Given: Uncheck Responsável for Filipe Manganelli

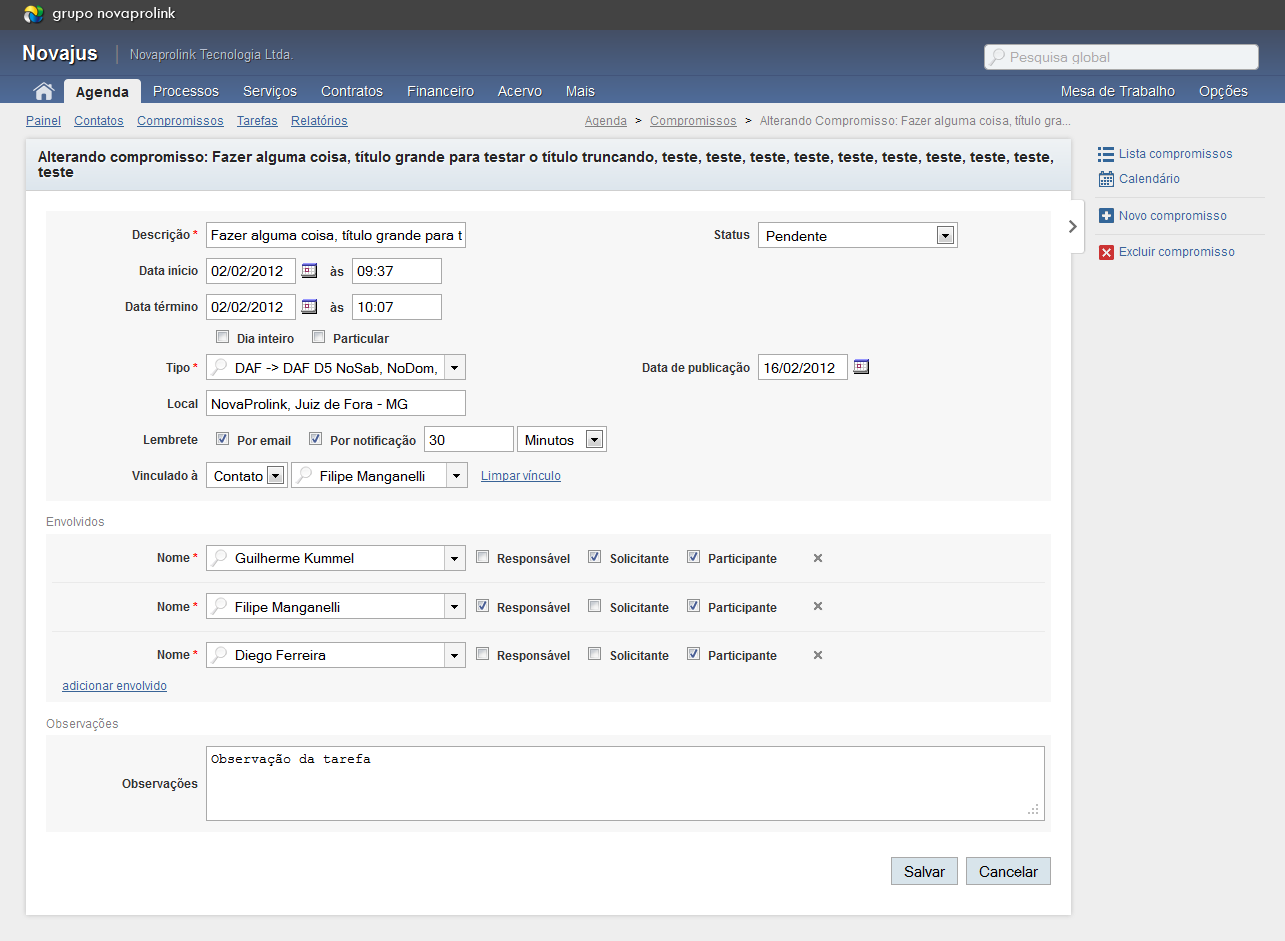Looking at the screenshot, I should click(x=483, y=606).
